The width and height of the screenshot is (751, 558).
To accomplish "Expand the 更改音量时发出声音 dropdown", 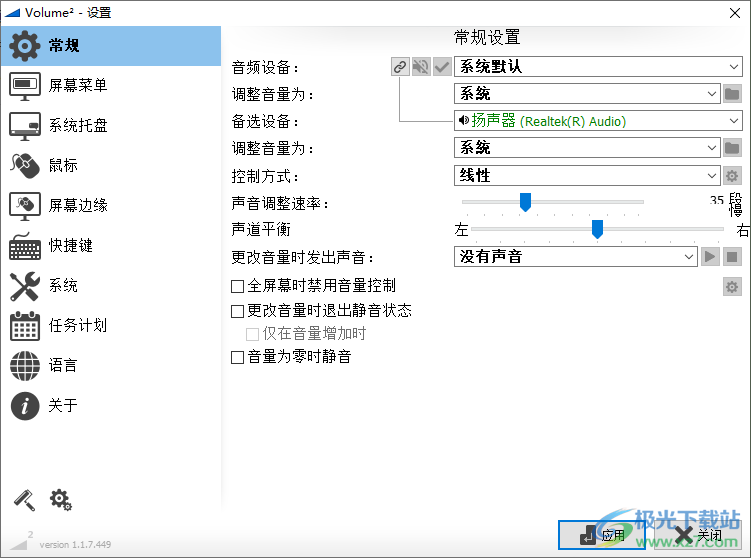I will pyautogui.click(x=575, y=257).
